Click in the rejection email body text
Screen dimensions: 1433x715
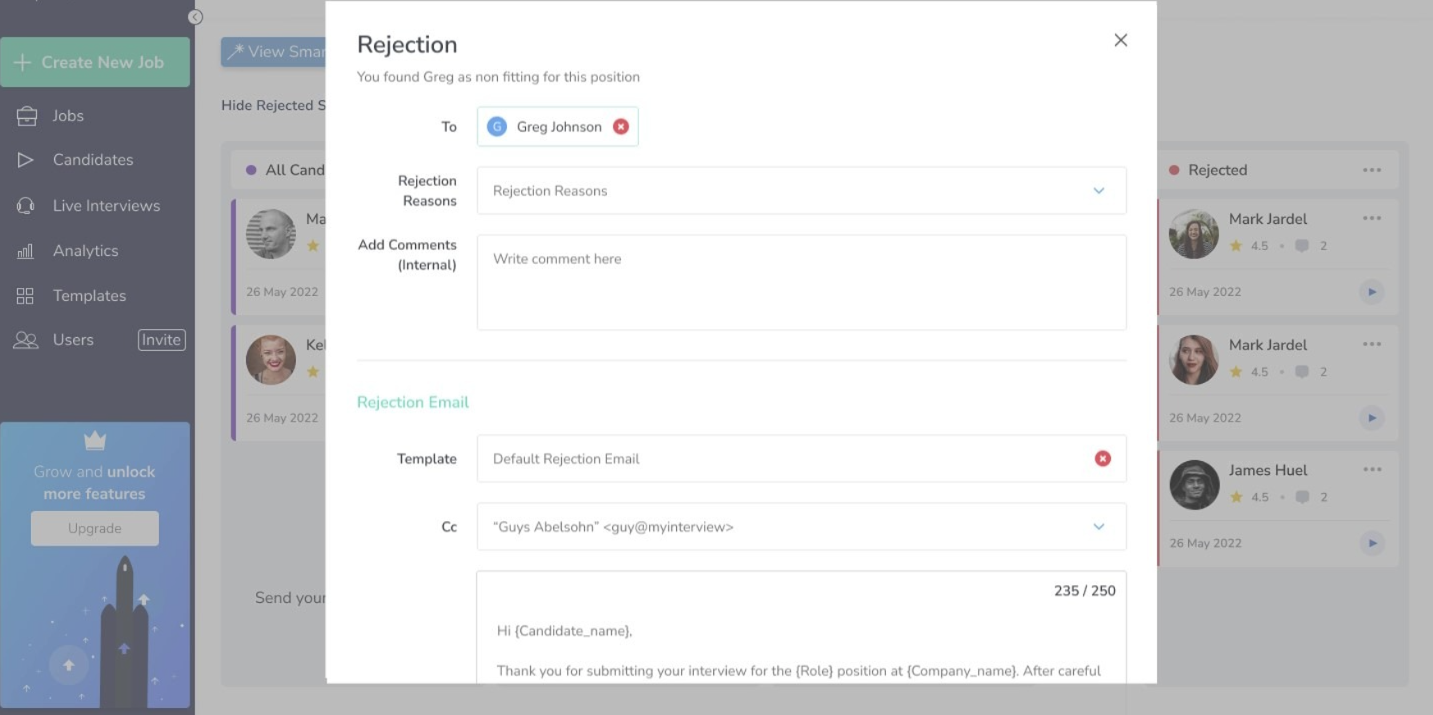pos(800,650)
